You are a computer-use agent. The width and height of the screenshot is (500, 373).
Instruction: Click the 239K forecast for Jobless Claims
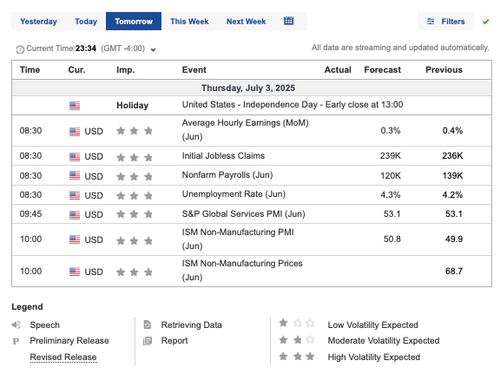pos(390,156)
